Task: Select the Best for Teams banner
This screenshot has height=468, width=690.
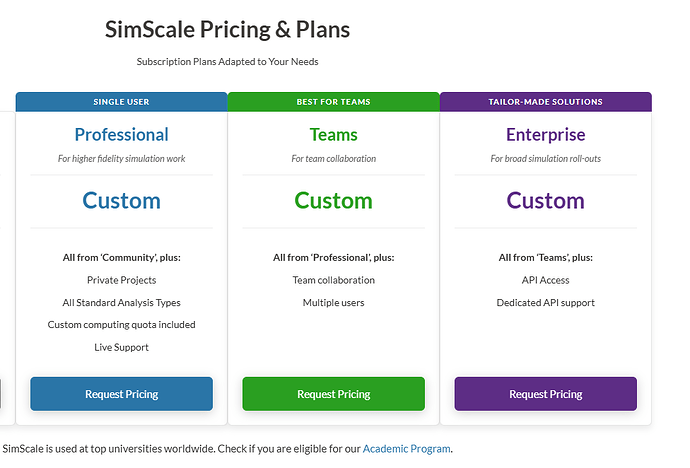Action: tap(333, 102)
